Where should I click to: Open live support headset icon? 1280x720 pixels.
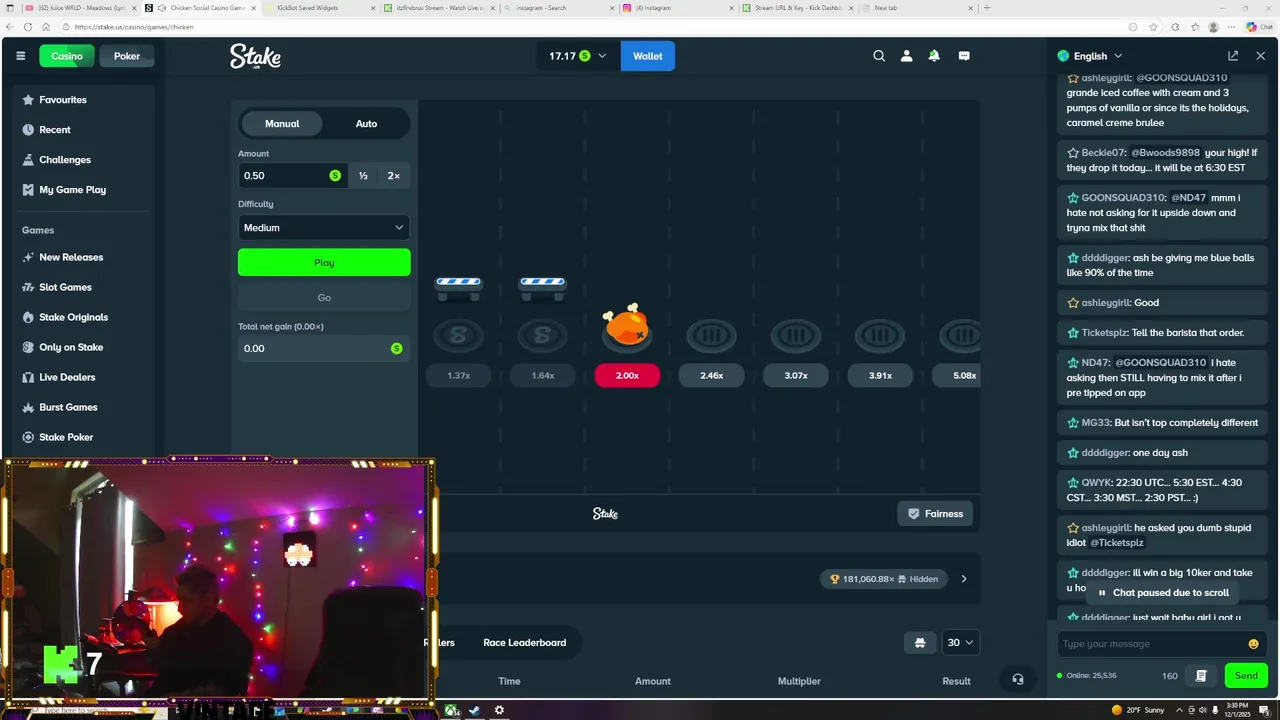[x=1017, y=680]
